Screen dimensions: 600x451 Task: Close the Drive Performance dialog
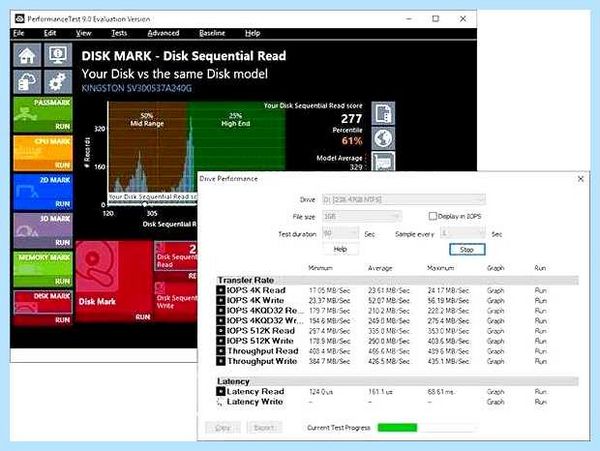tap(580, 179)
